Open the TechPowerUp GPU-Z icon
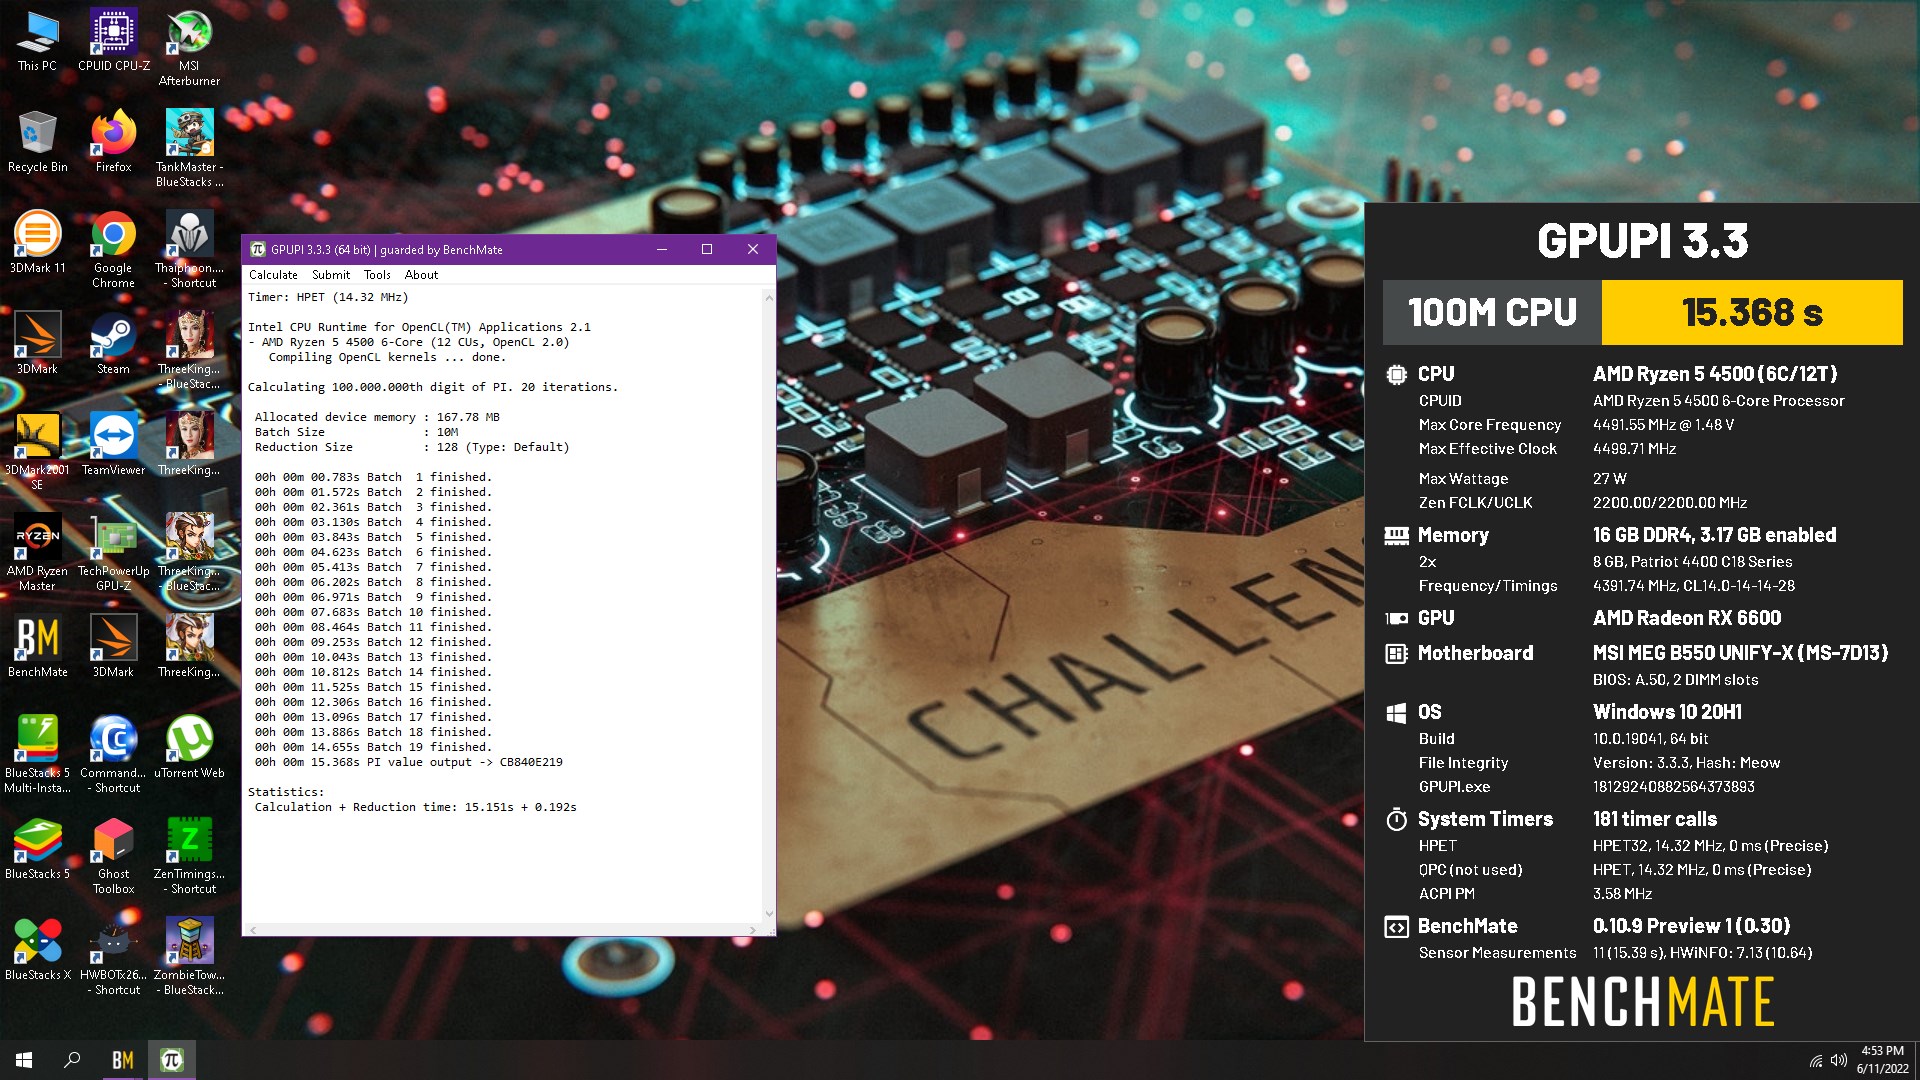 [x=114, y=552]
